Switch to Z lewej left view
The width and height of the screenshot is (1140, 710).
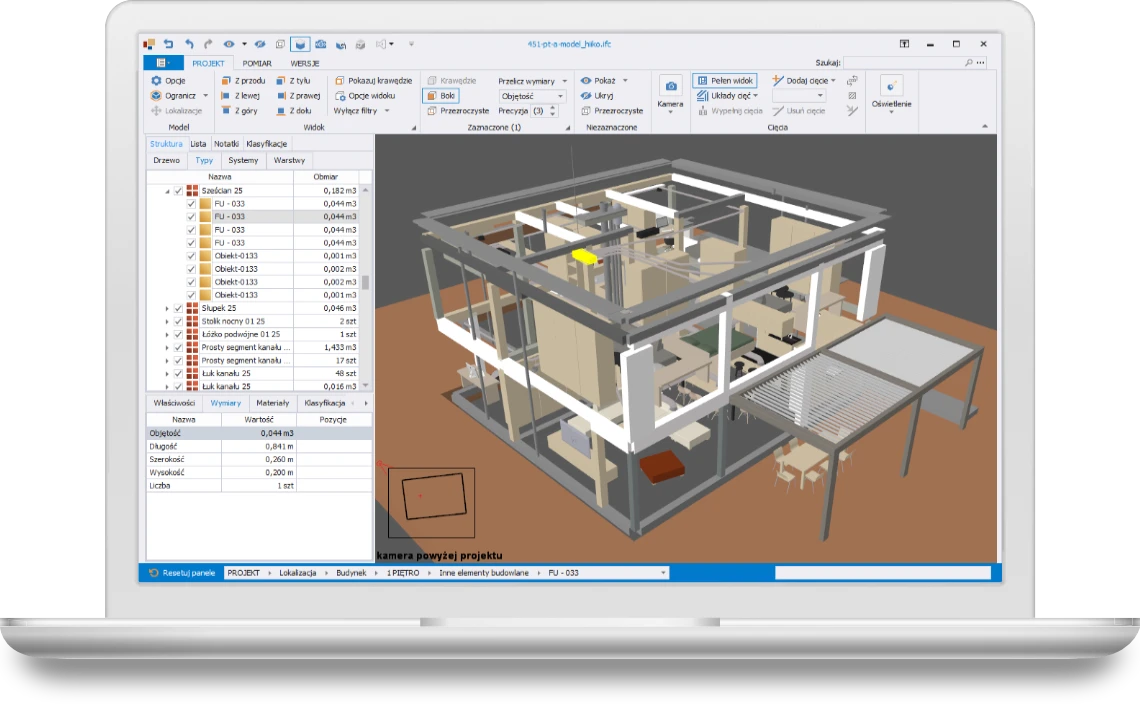pyautogui.click(x=240, y=95)
